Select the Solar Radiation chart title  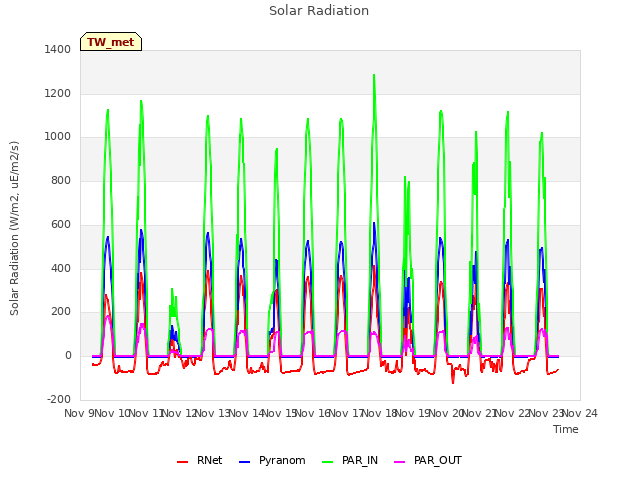pyautogui.click(x=319, y=11)
